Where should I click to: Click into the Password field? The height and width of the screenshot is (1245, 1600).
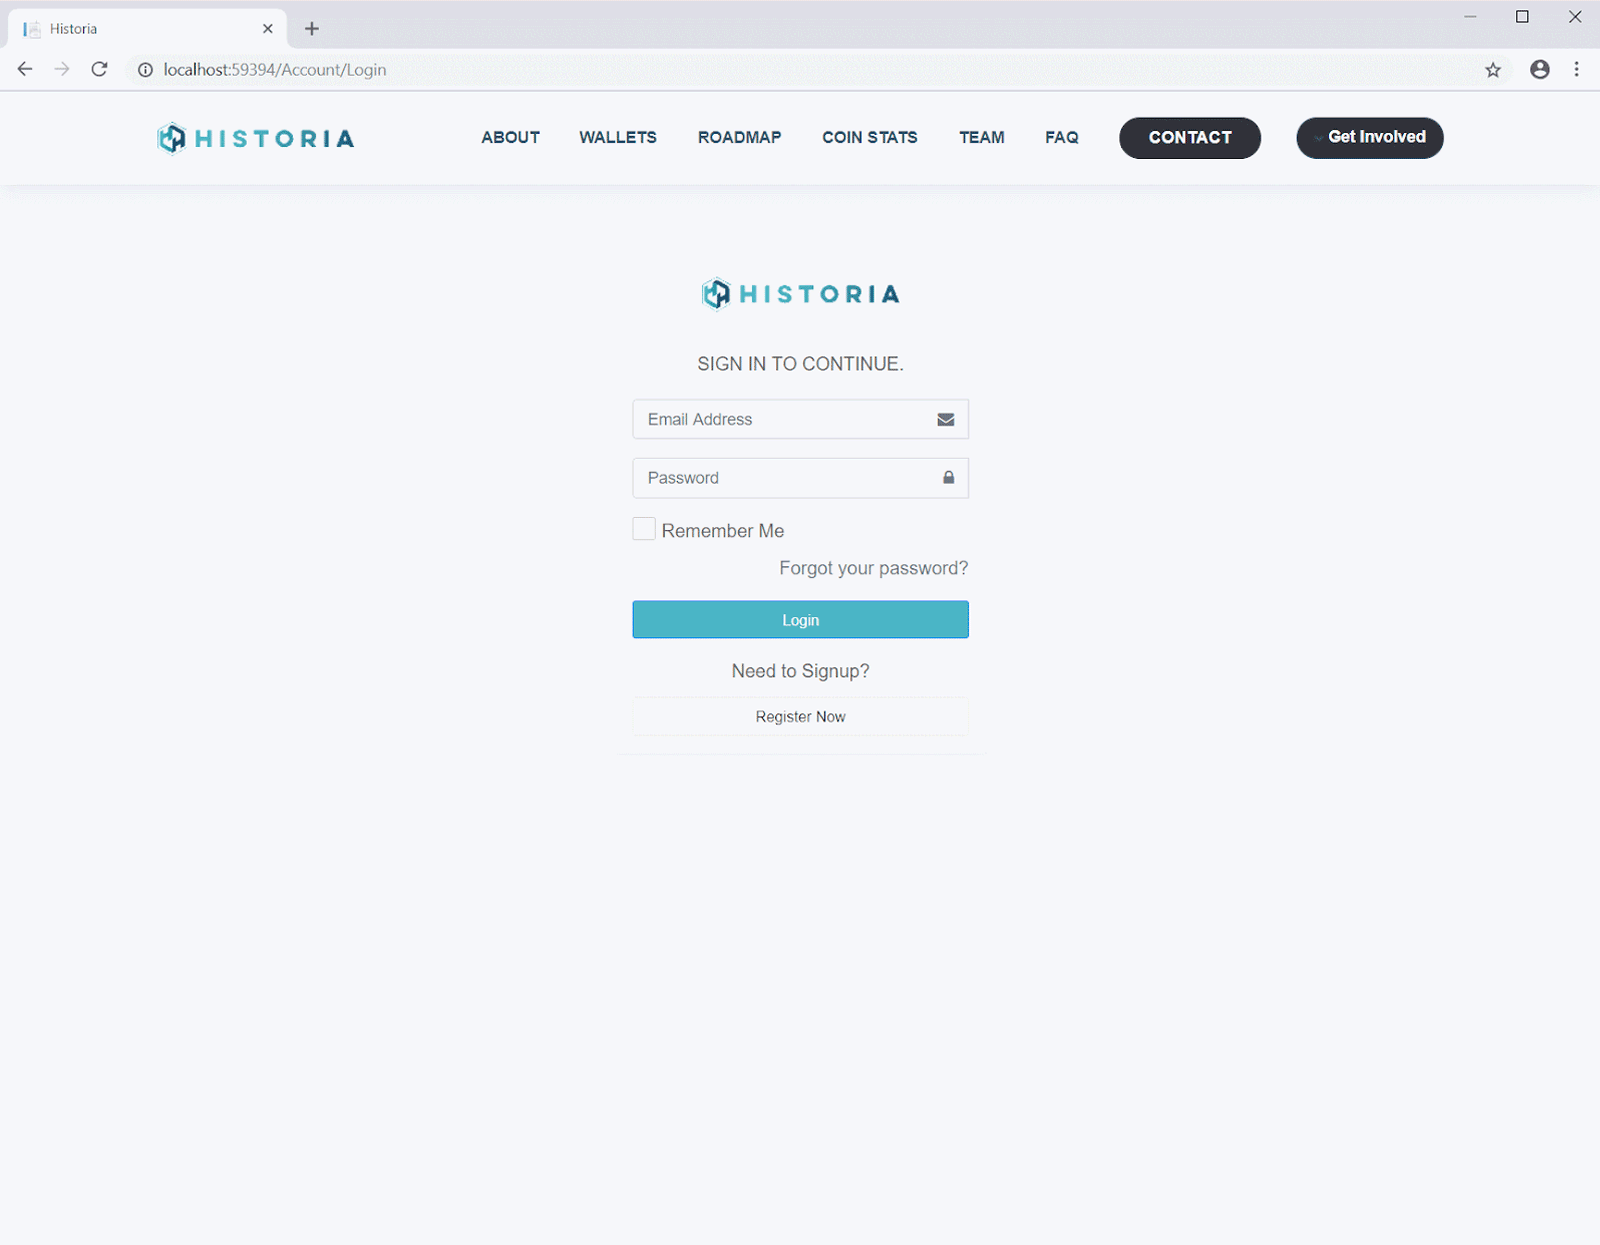tap(785, 478)
